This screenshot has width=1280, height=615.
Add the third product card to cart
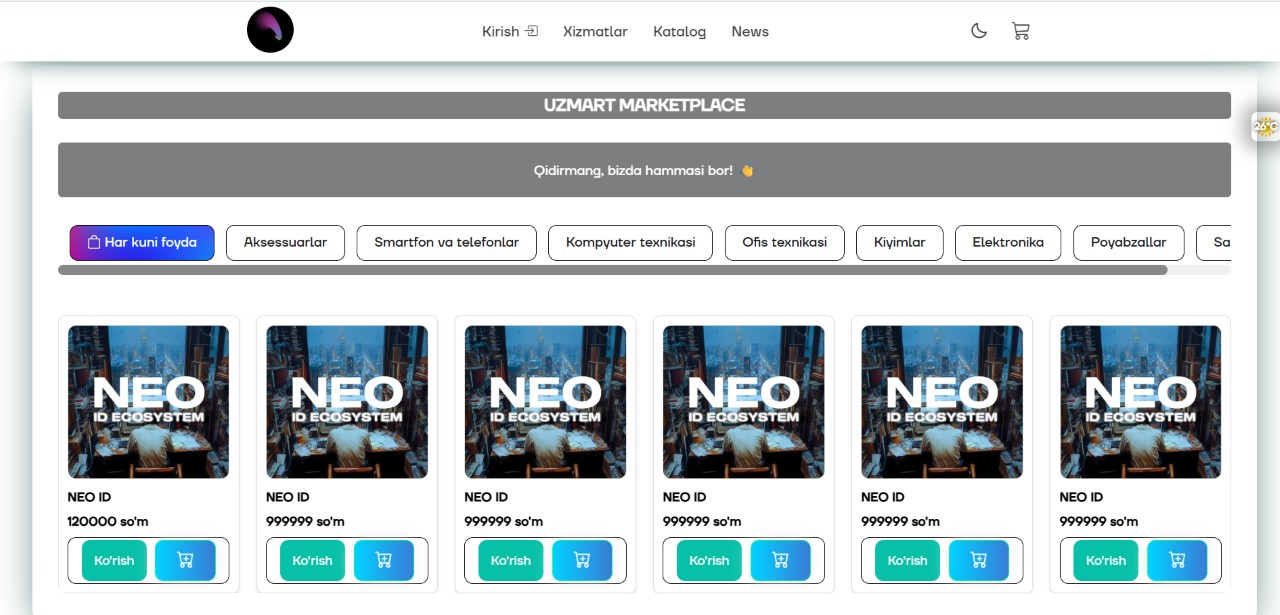(582, 561)
